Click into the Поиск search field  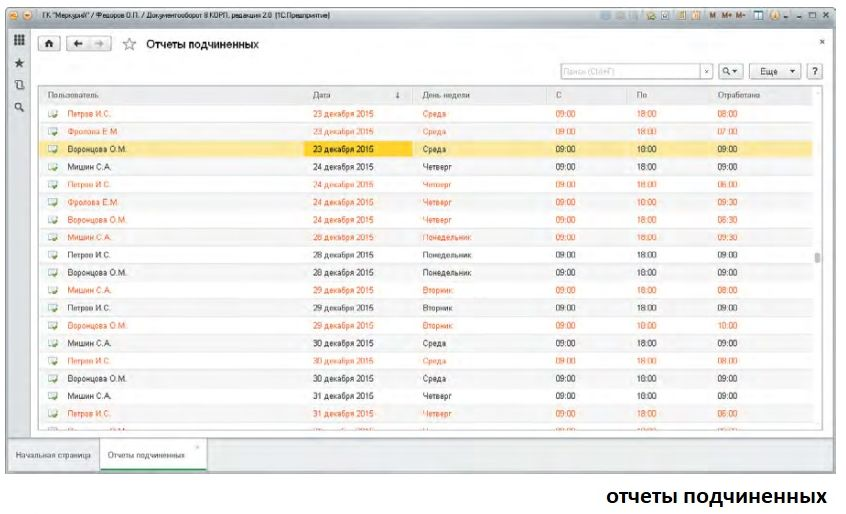628,72
